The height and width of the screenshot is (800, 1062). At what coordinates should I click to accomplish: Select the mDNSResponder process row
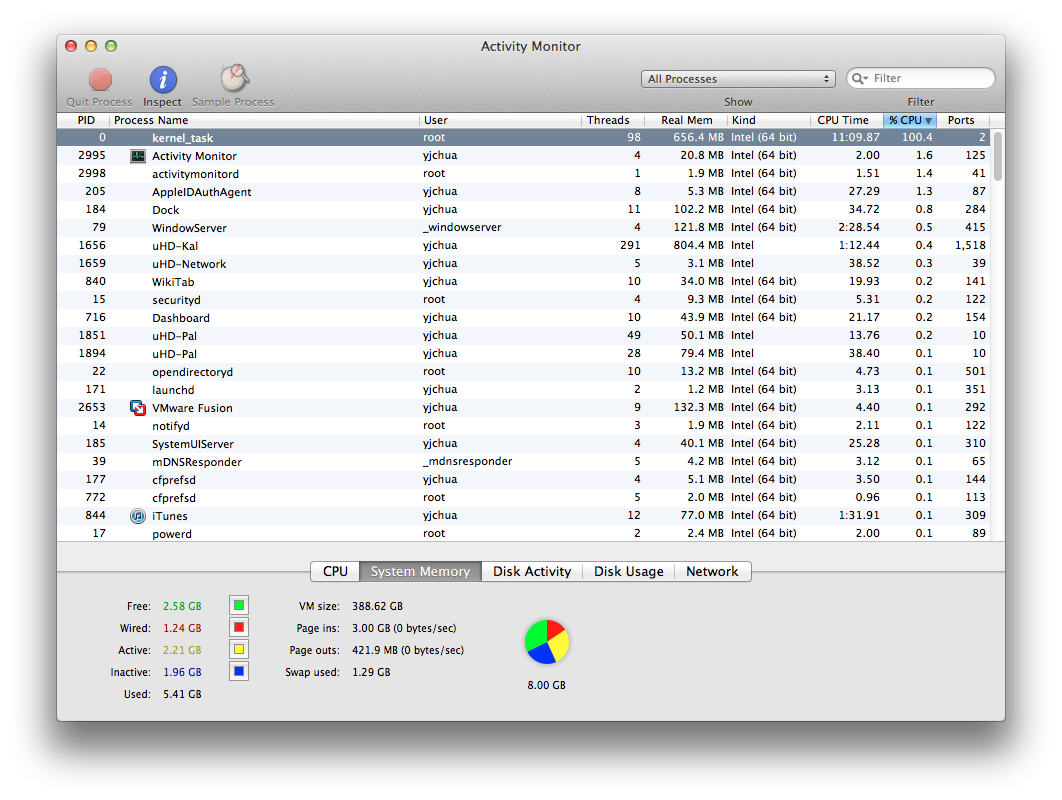524,462
